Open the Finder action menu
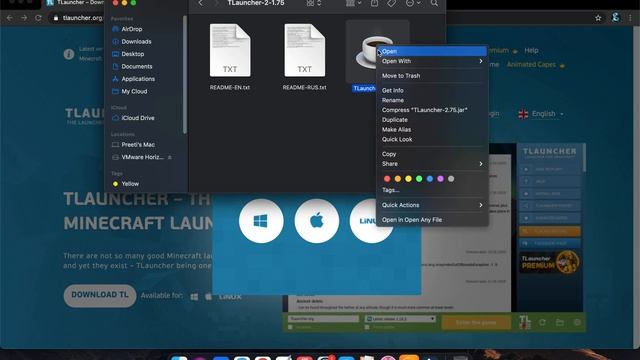Screen dimensions: 640x360 (413, 3)
